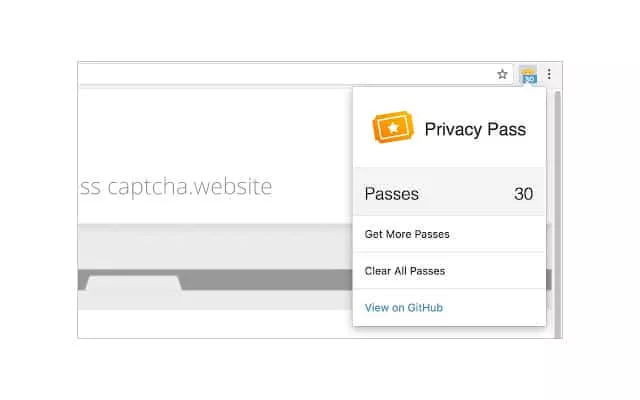Click the Privacy Pass extension toolbar icon

[528, 74]
